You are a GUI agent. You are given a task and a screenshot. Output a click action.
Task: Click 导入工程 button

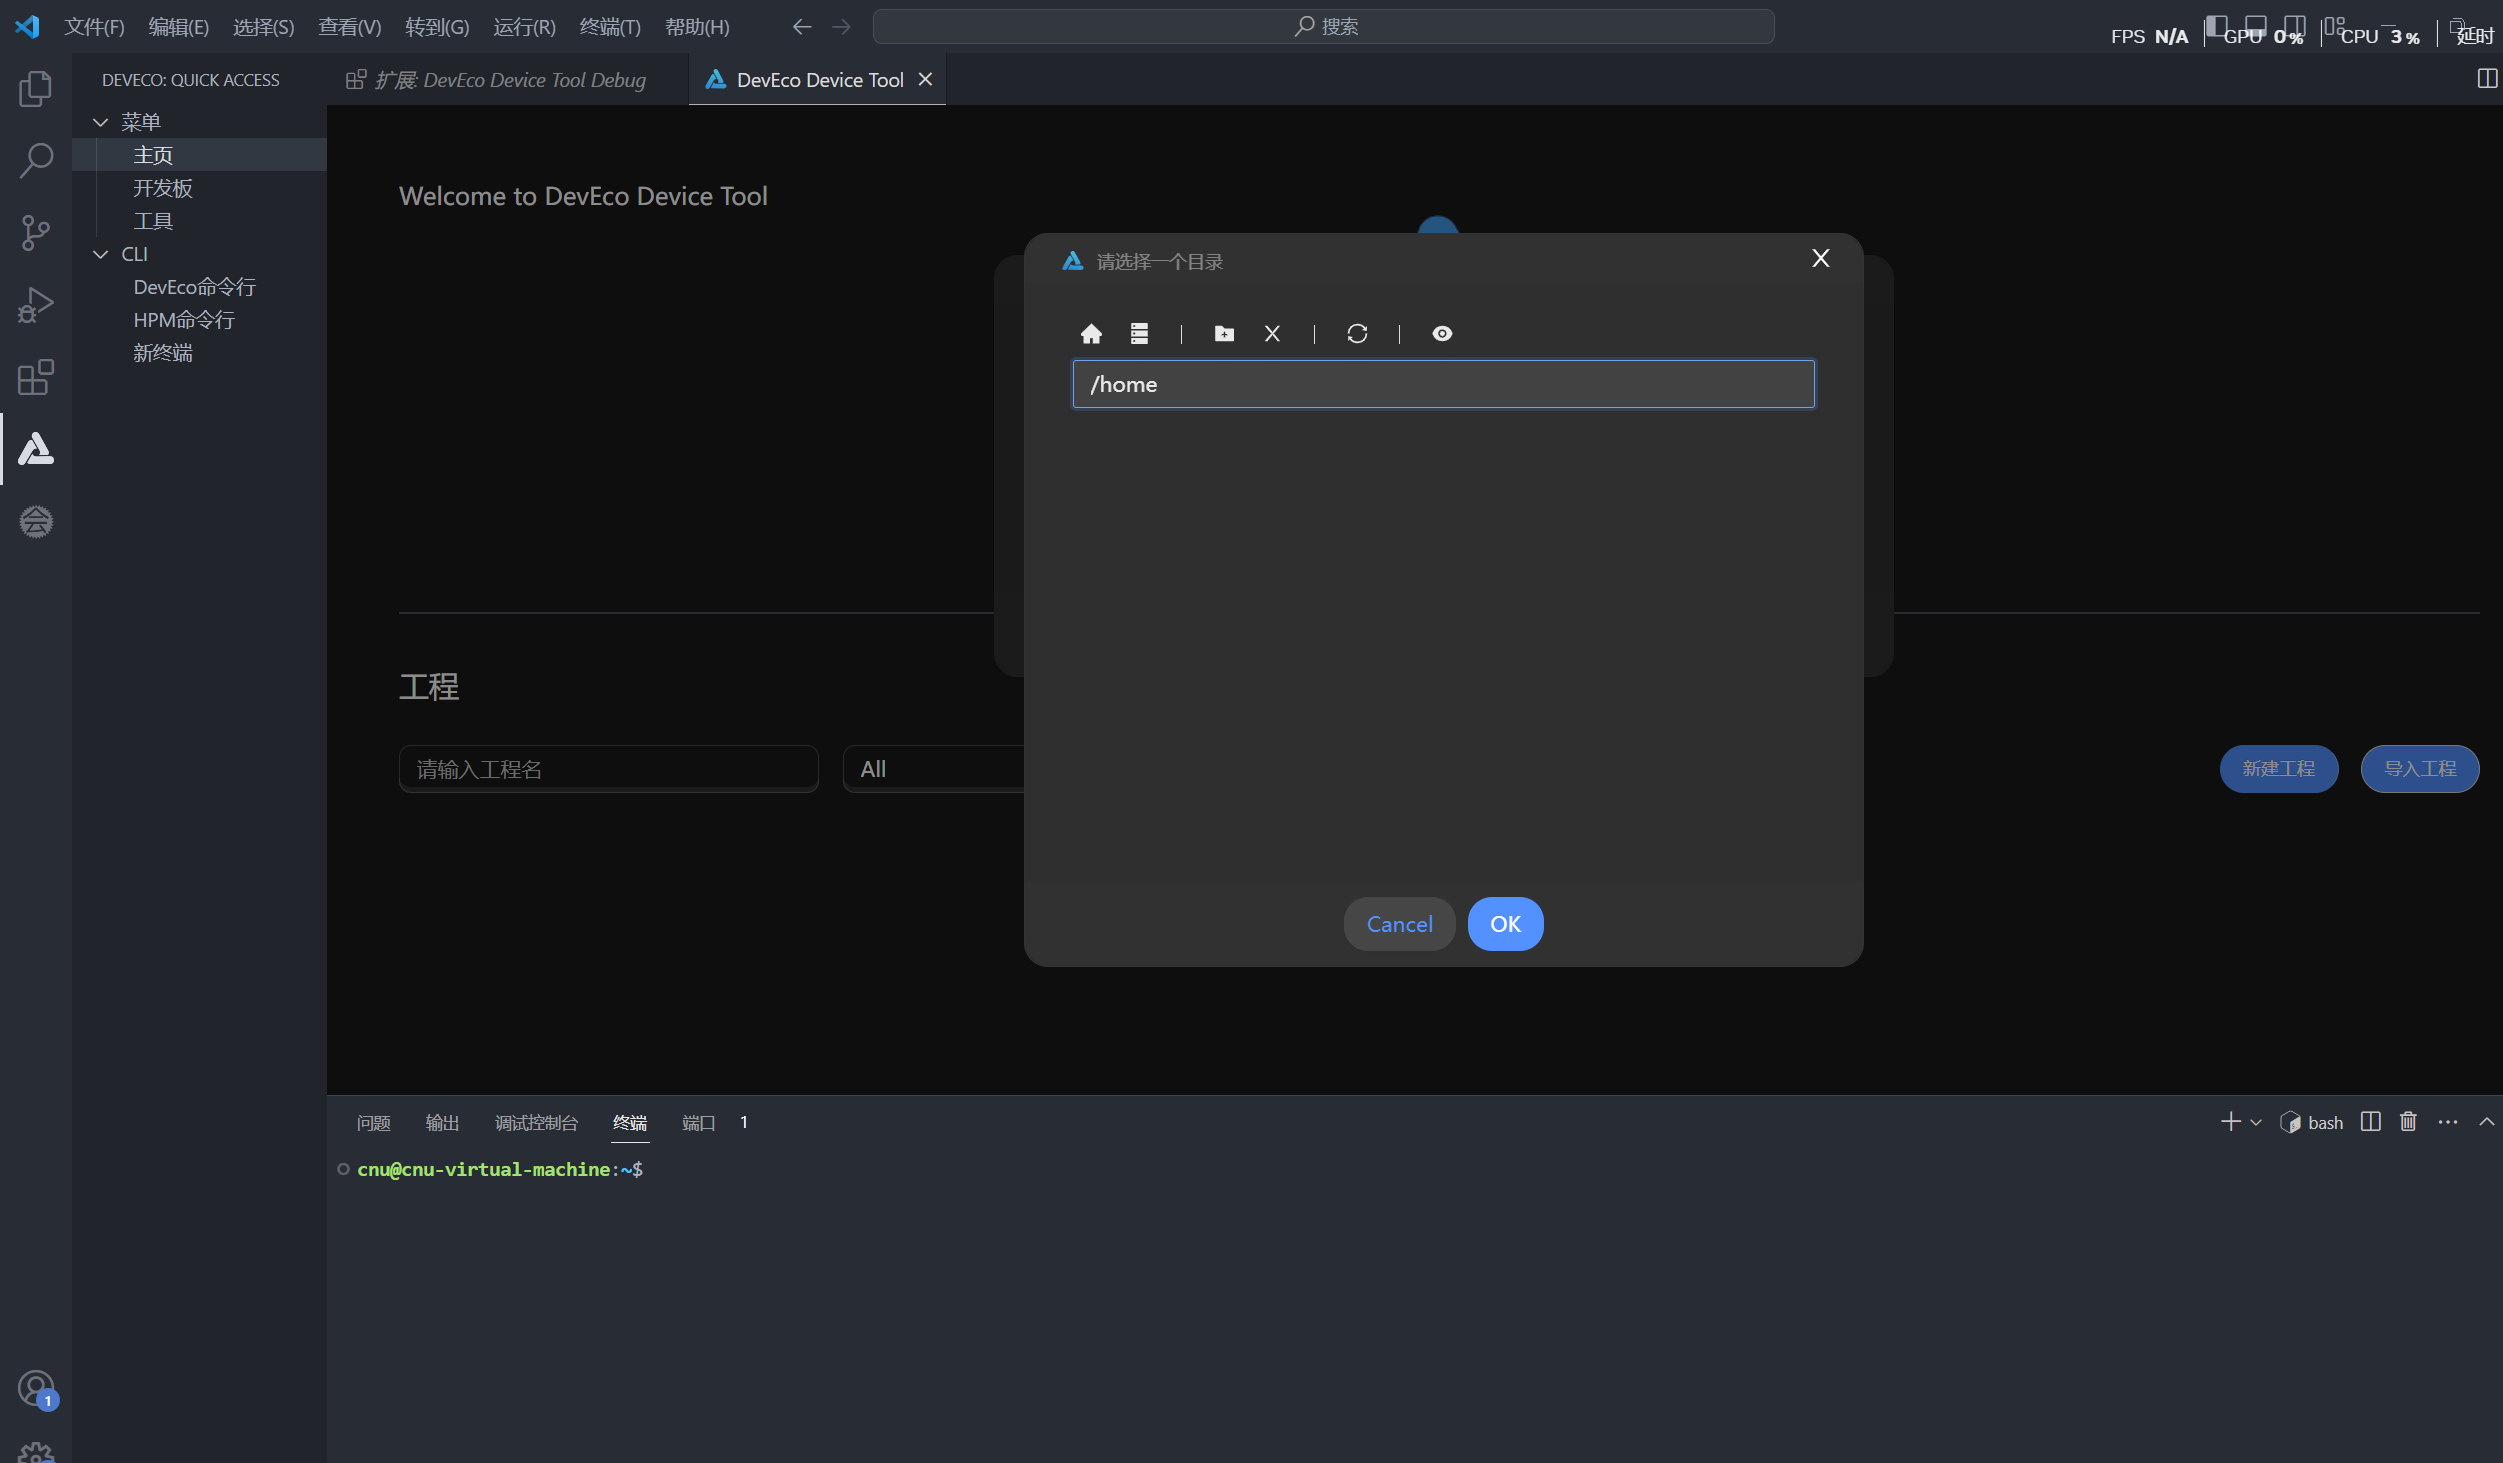2420,769
